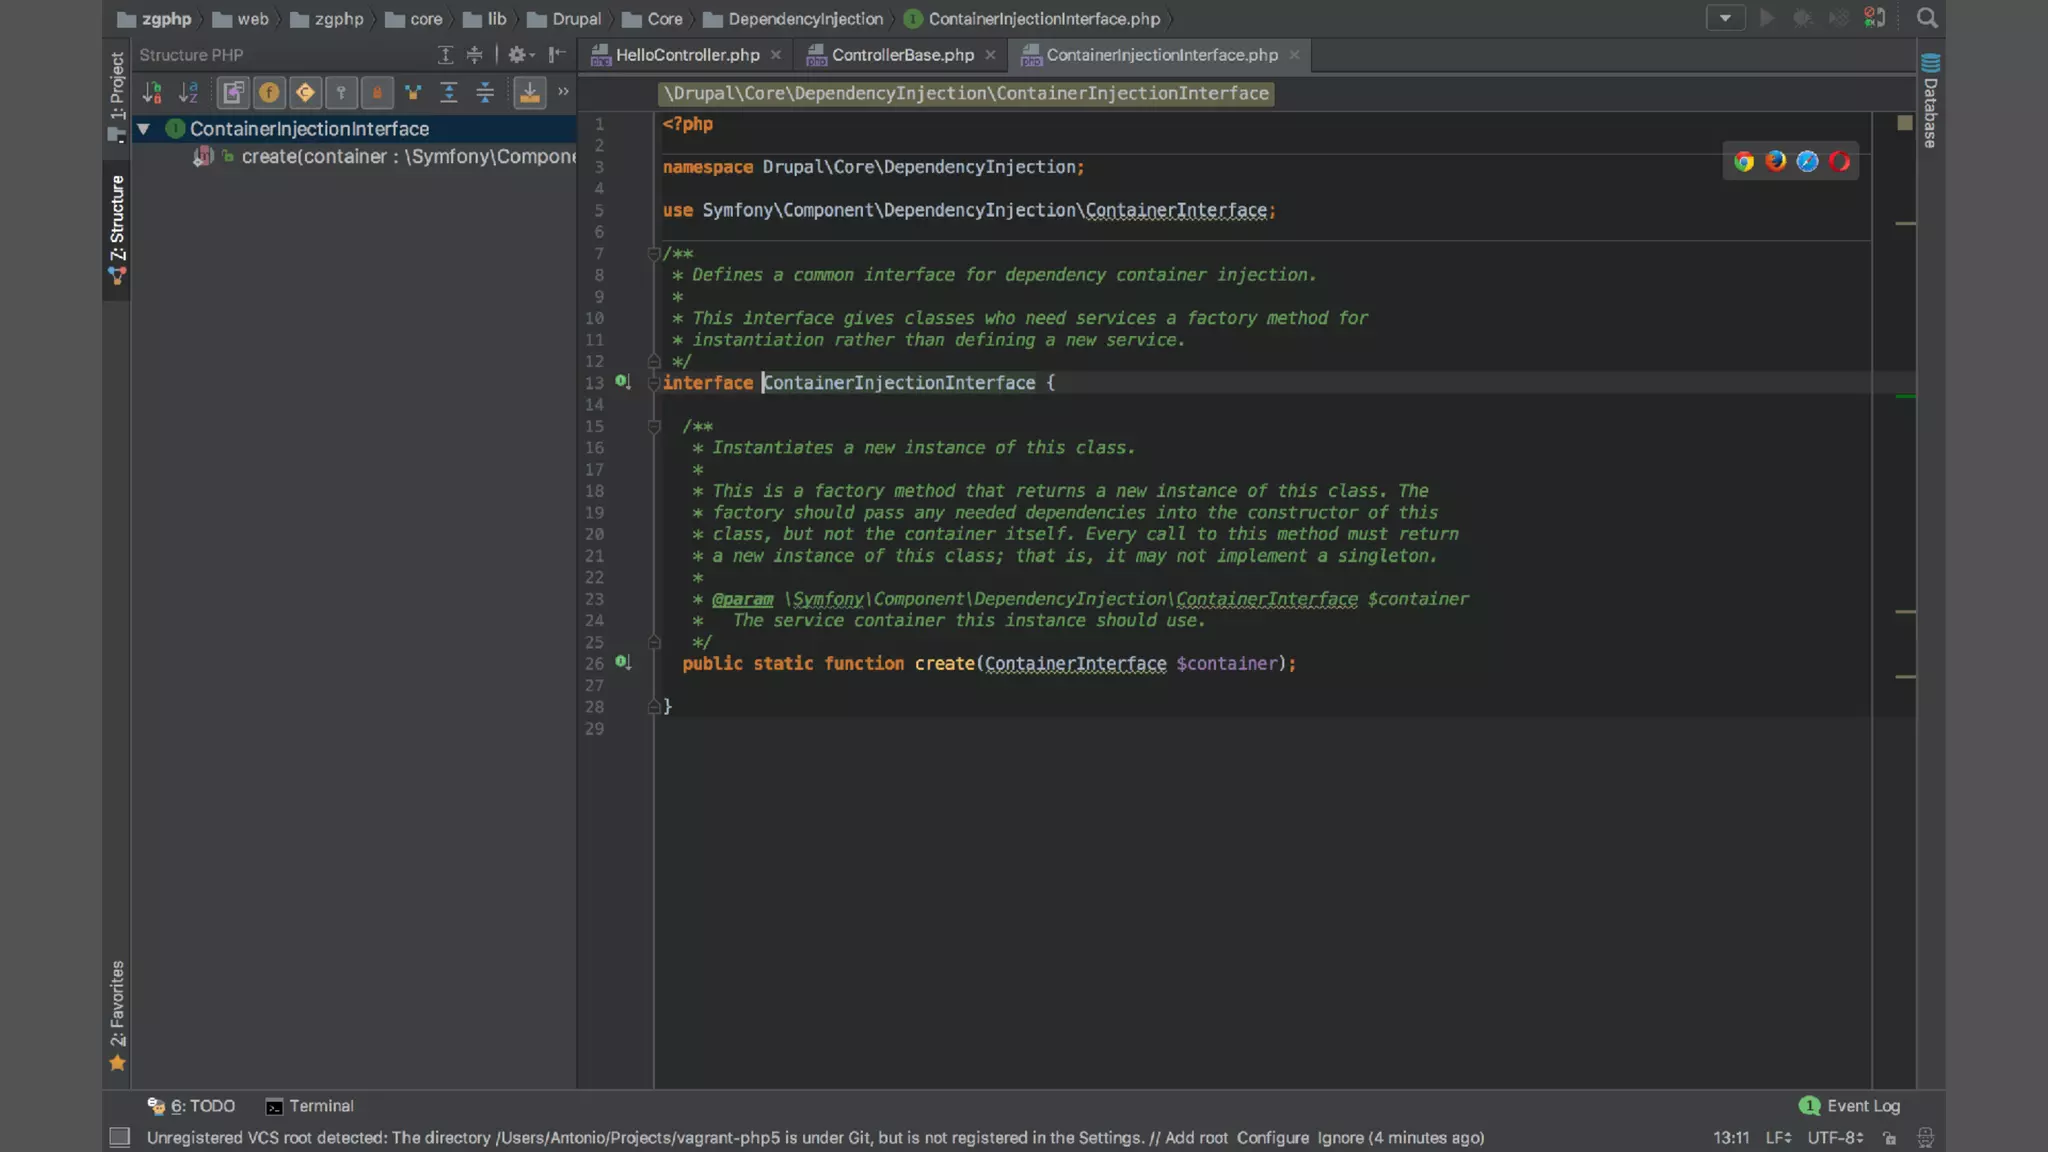This screenshot has width=2048, height=1152.
Task: Open the run configuration dropdown
Action: click(x=1725, y=18)
